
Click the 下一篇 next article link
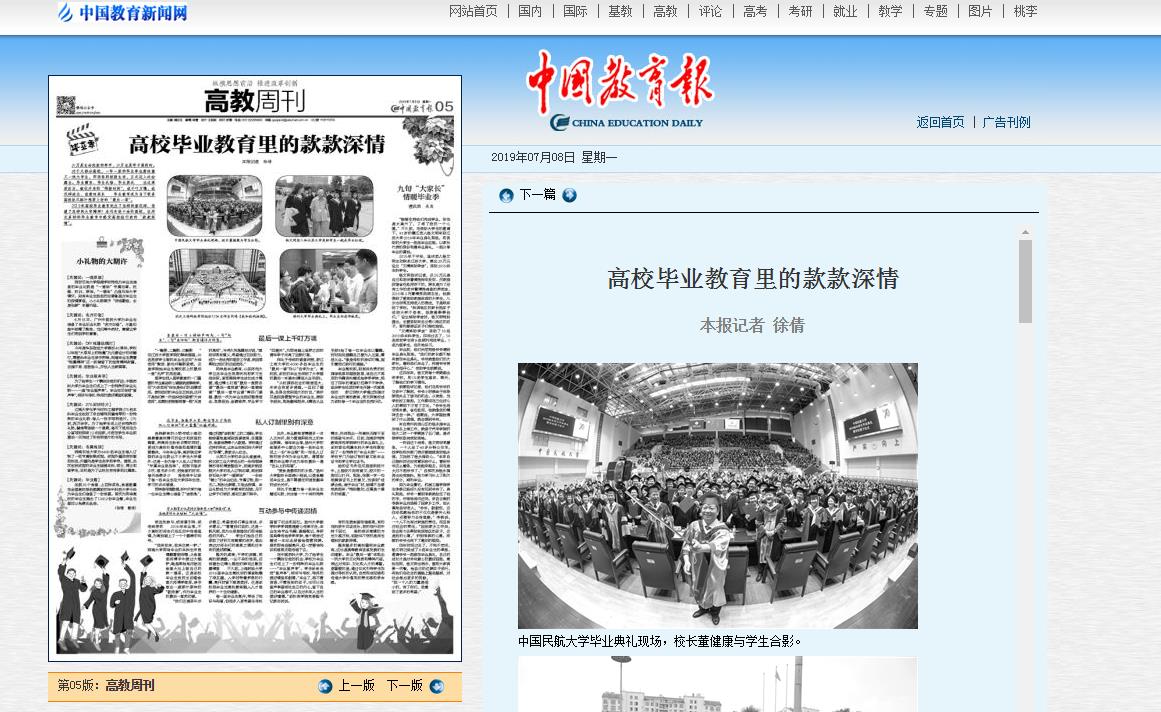coord(537,195)
